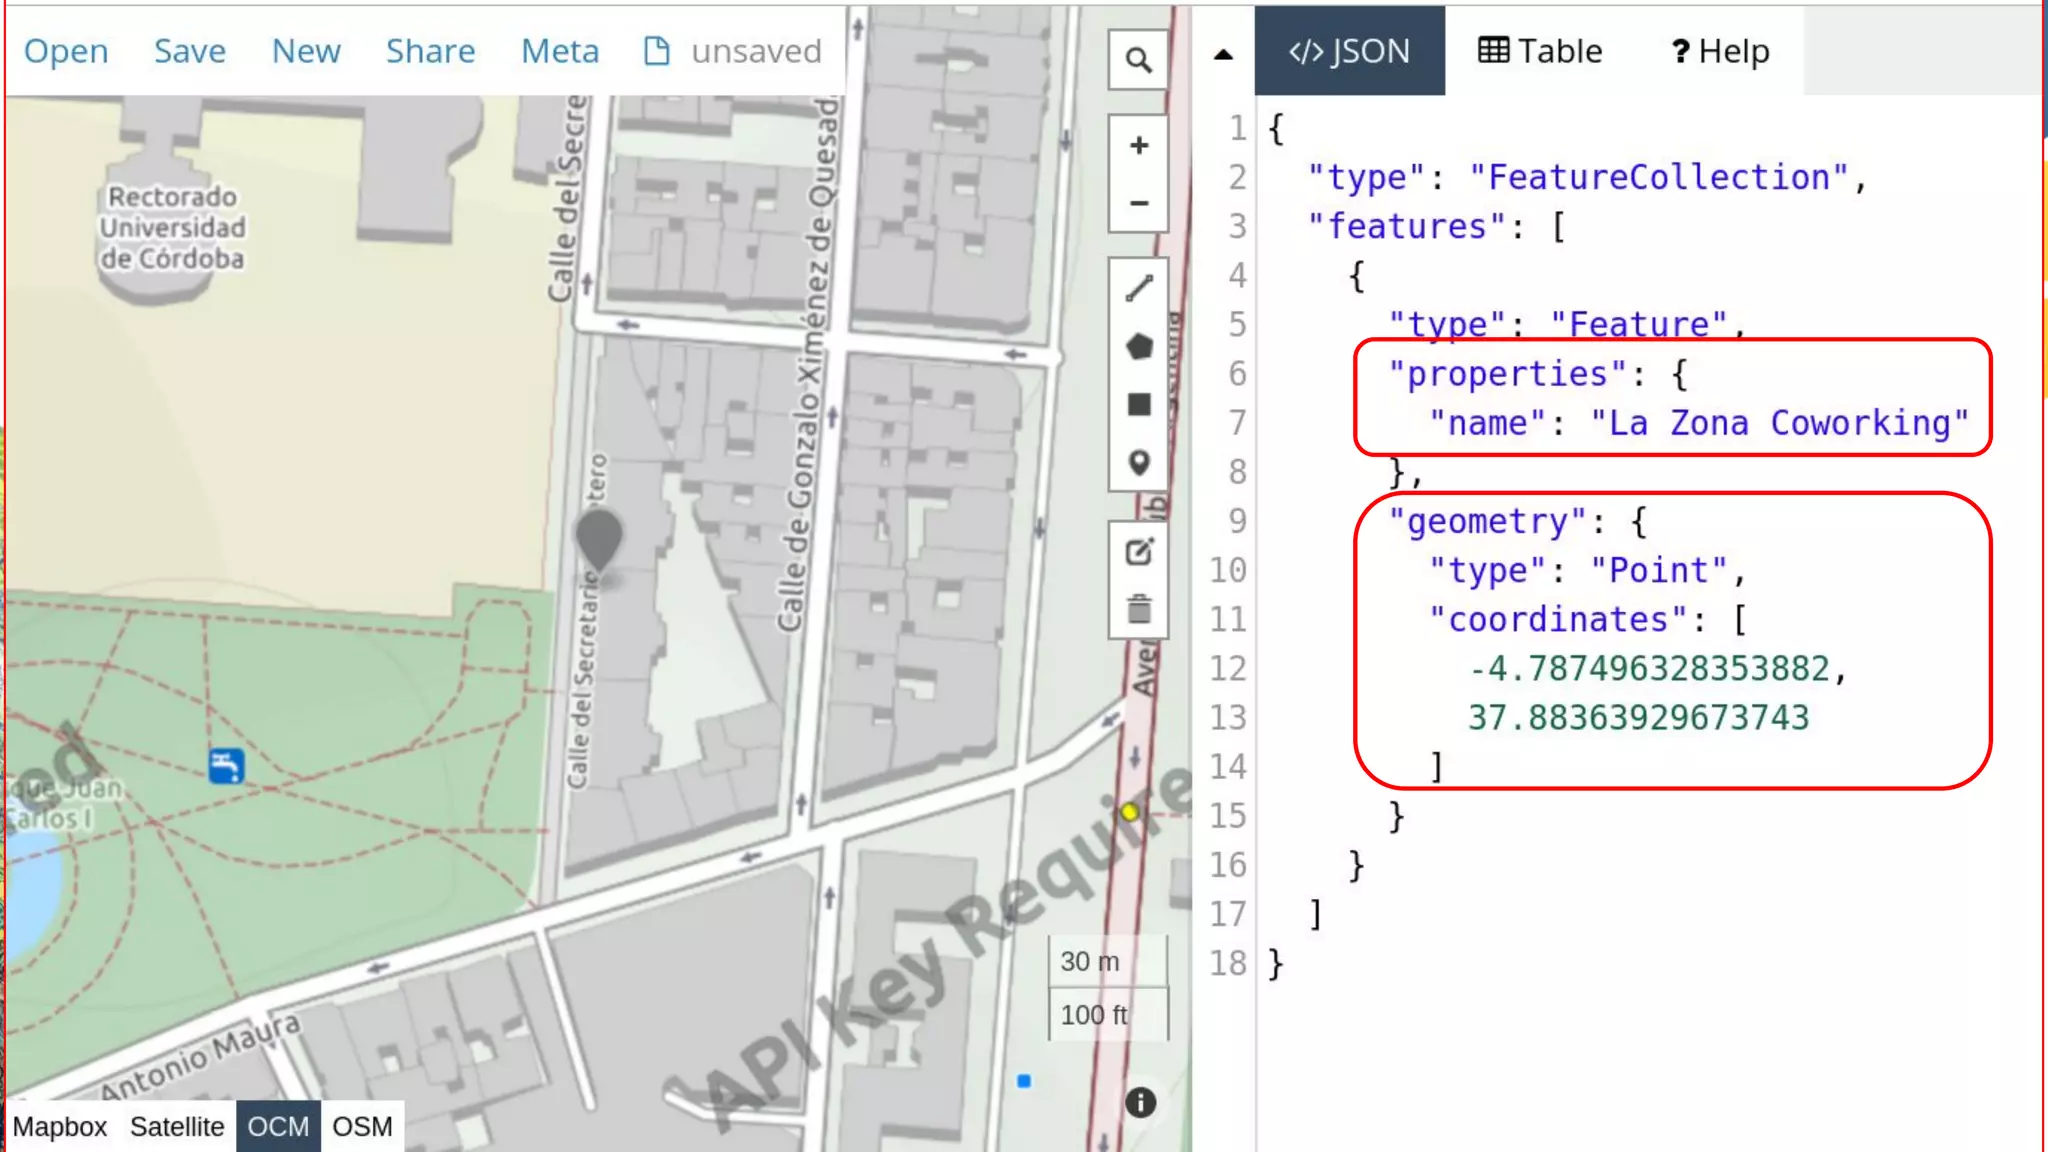Open the Save menu
This screenshot has height=1152, width=2048.
point(189,51)
